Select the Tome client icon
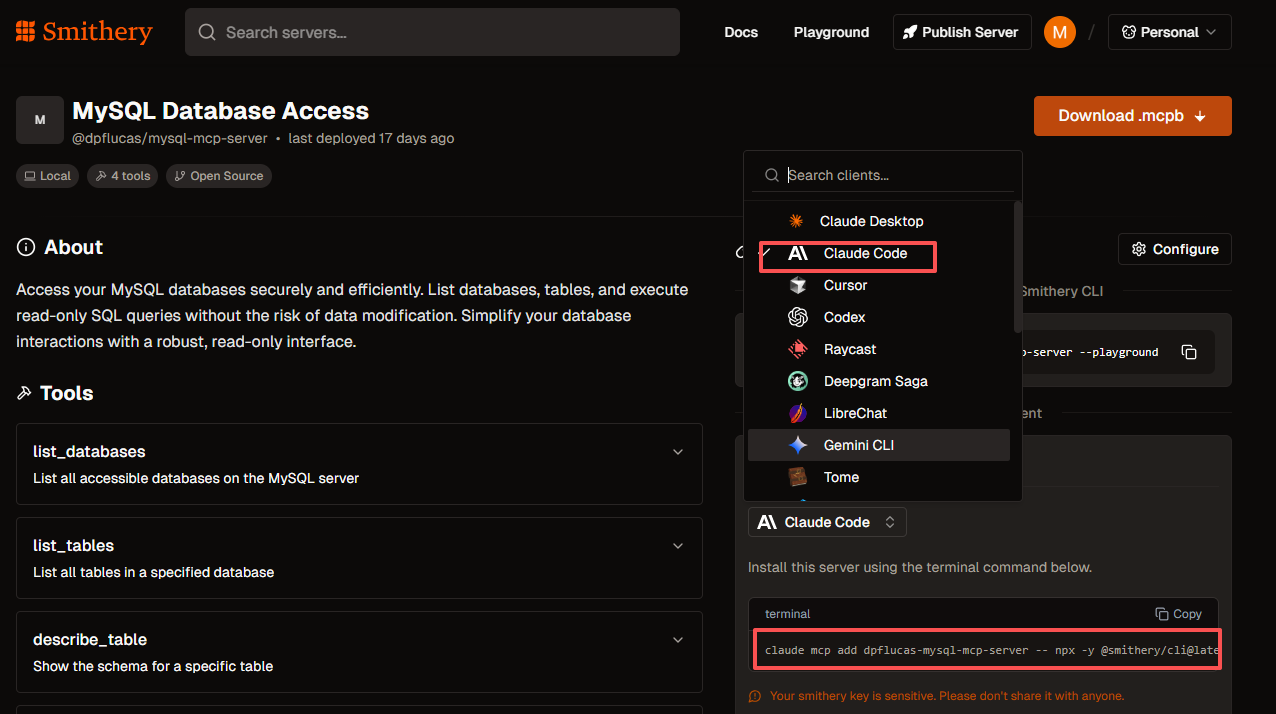The width and height of the screenshot is (1276, 714). click(797, 477)
